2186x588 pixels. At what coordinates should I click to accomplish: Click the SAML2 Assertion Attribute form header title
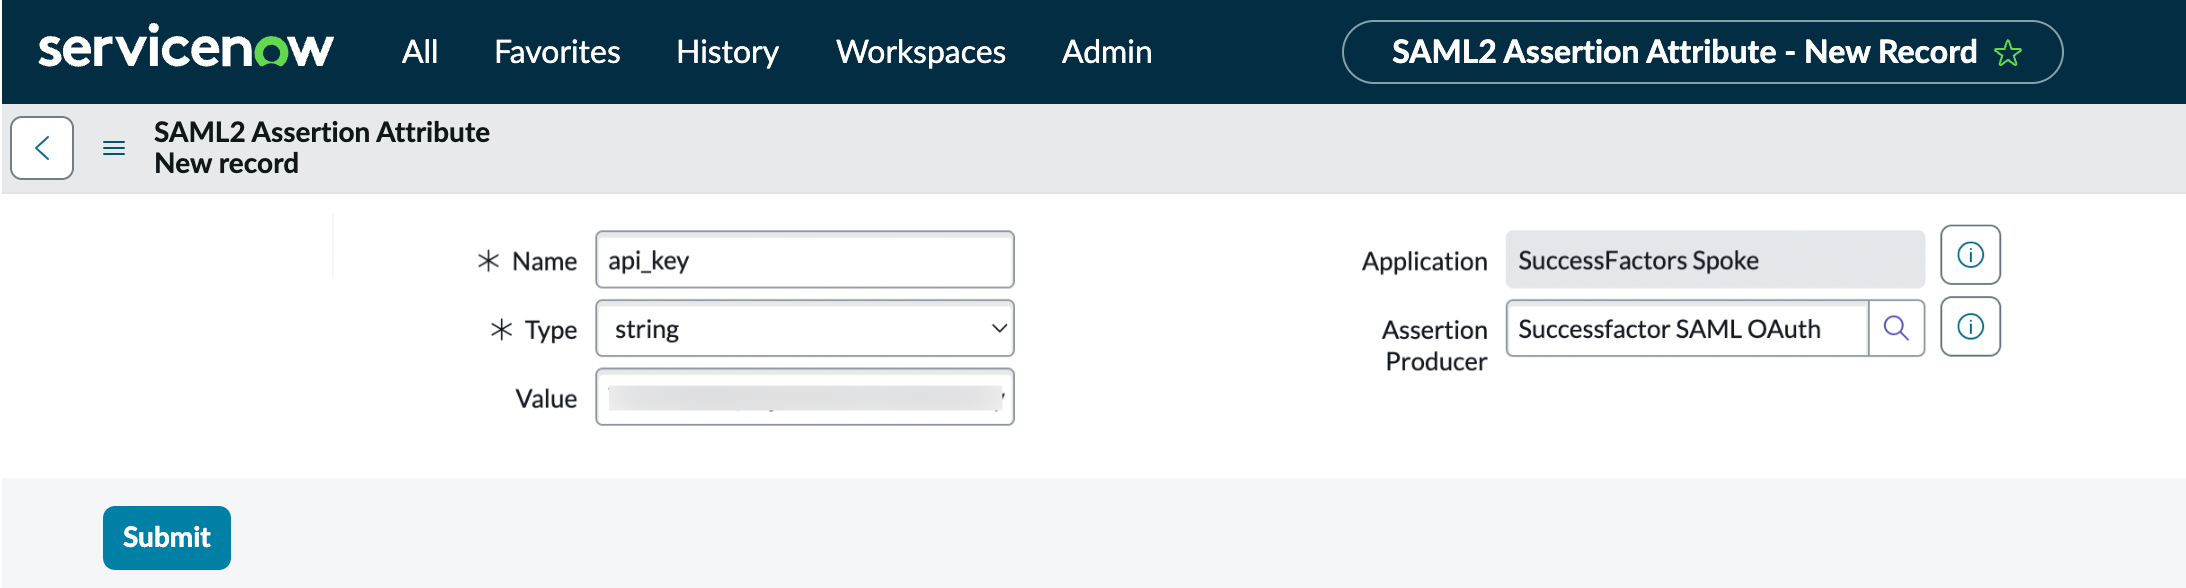322,132
